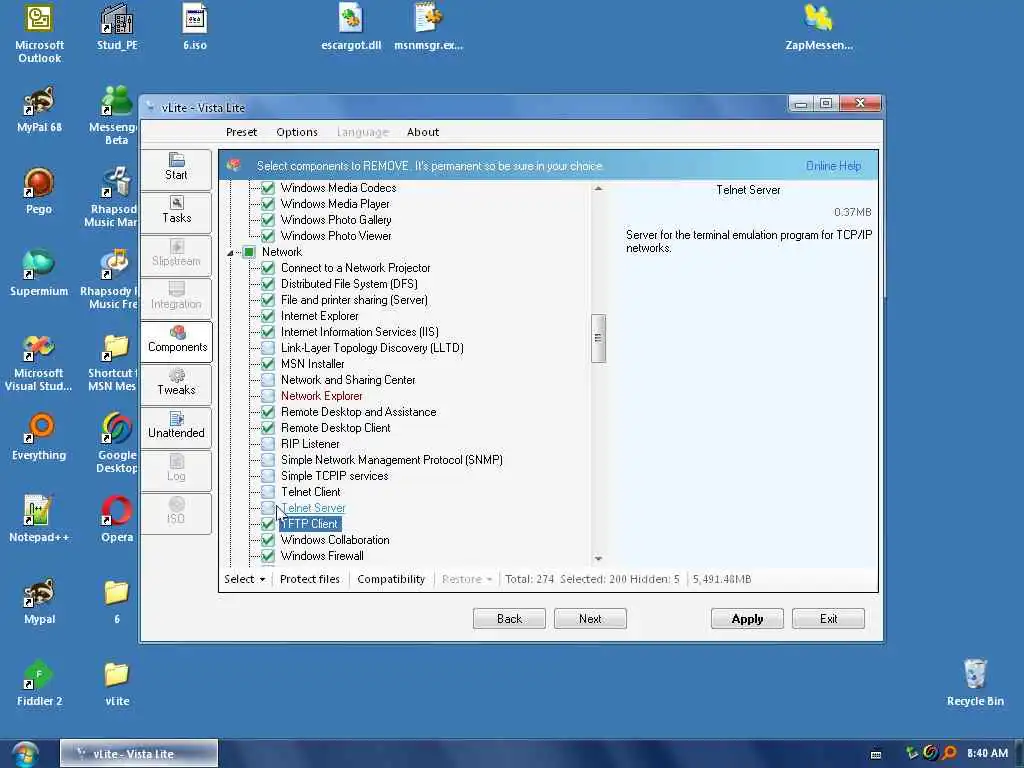Check the Telnet Server checkbox
Screen dimensions: 1024x768
pyautogui.click(x=268, y=508)
